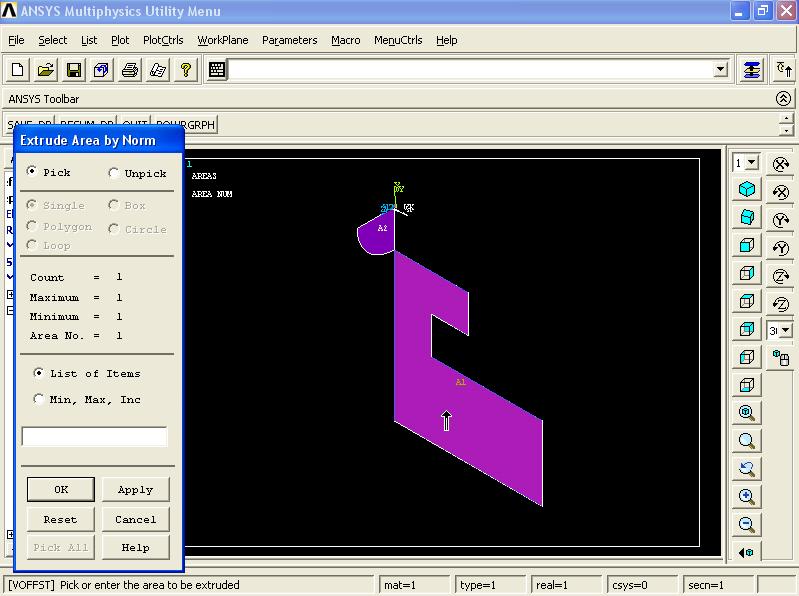This screenshot has height=596, width=799.
Task: Choose the Box picking mode
Action: tap(114, 205)
